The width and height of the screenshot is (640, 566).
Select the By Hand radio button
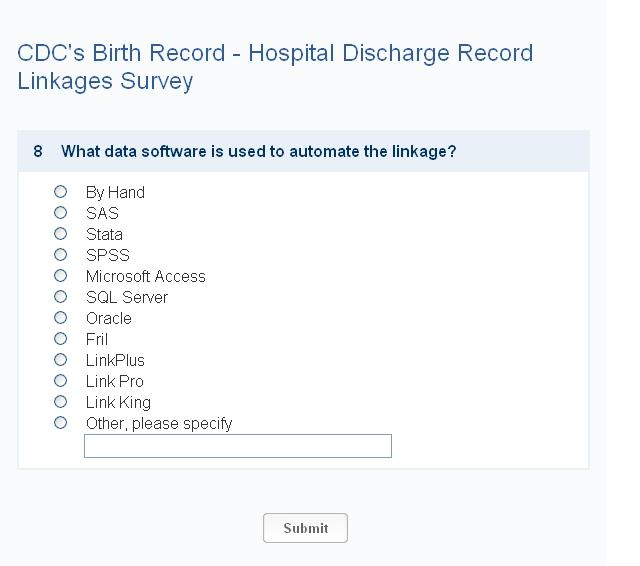(x=60, y=191)
